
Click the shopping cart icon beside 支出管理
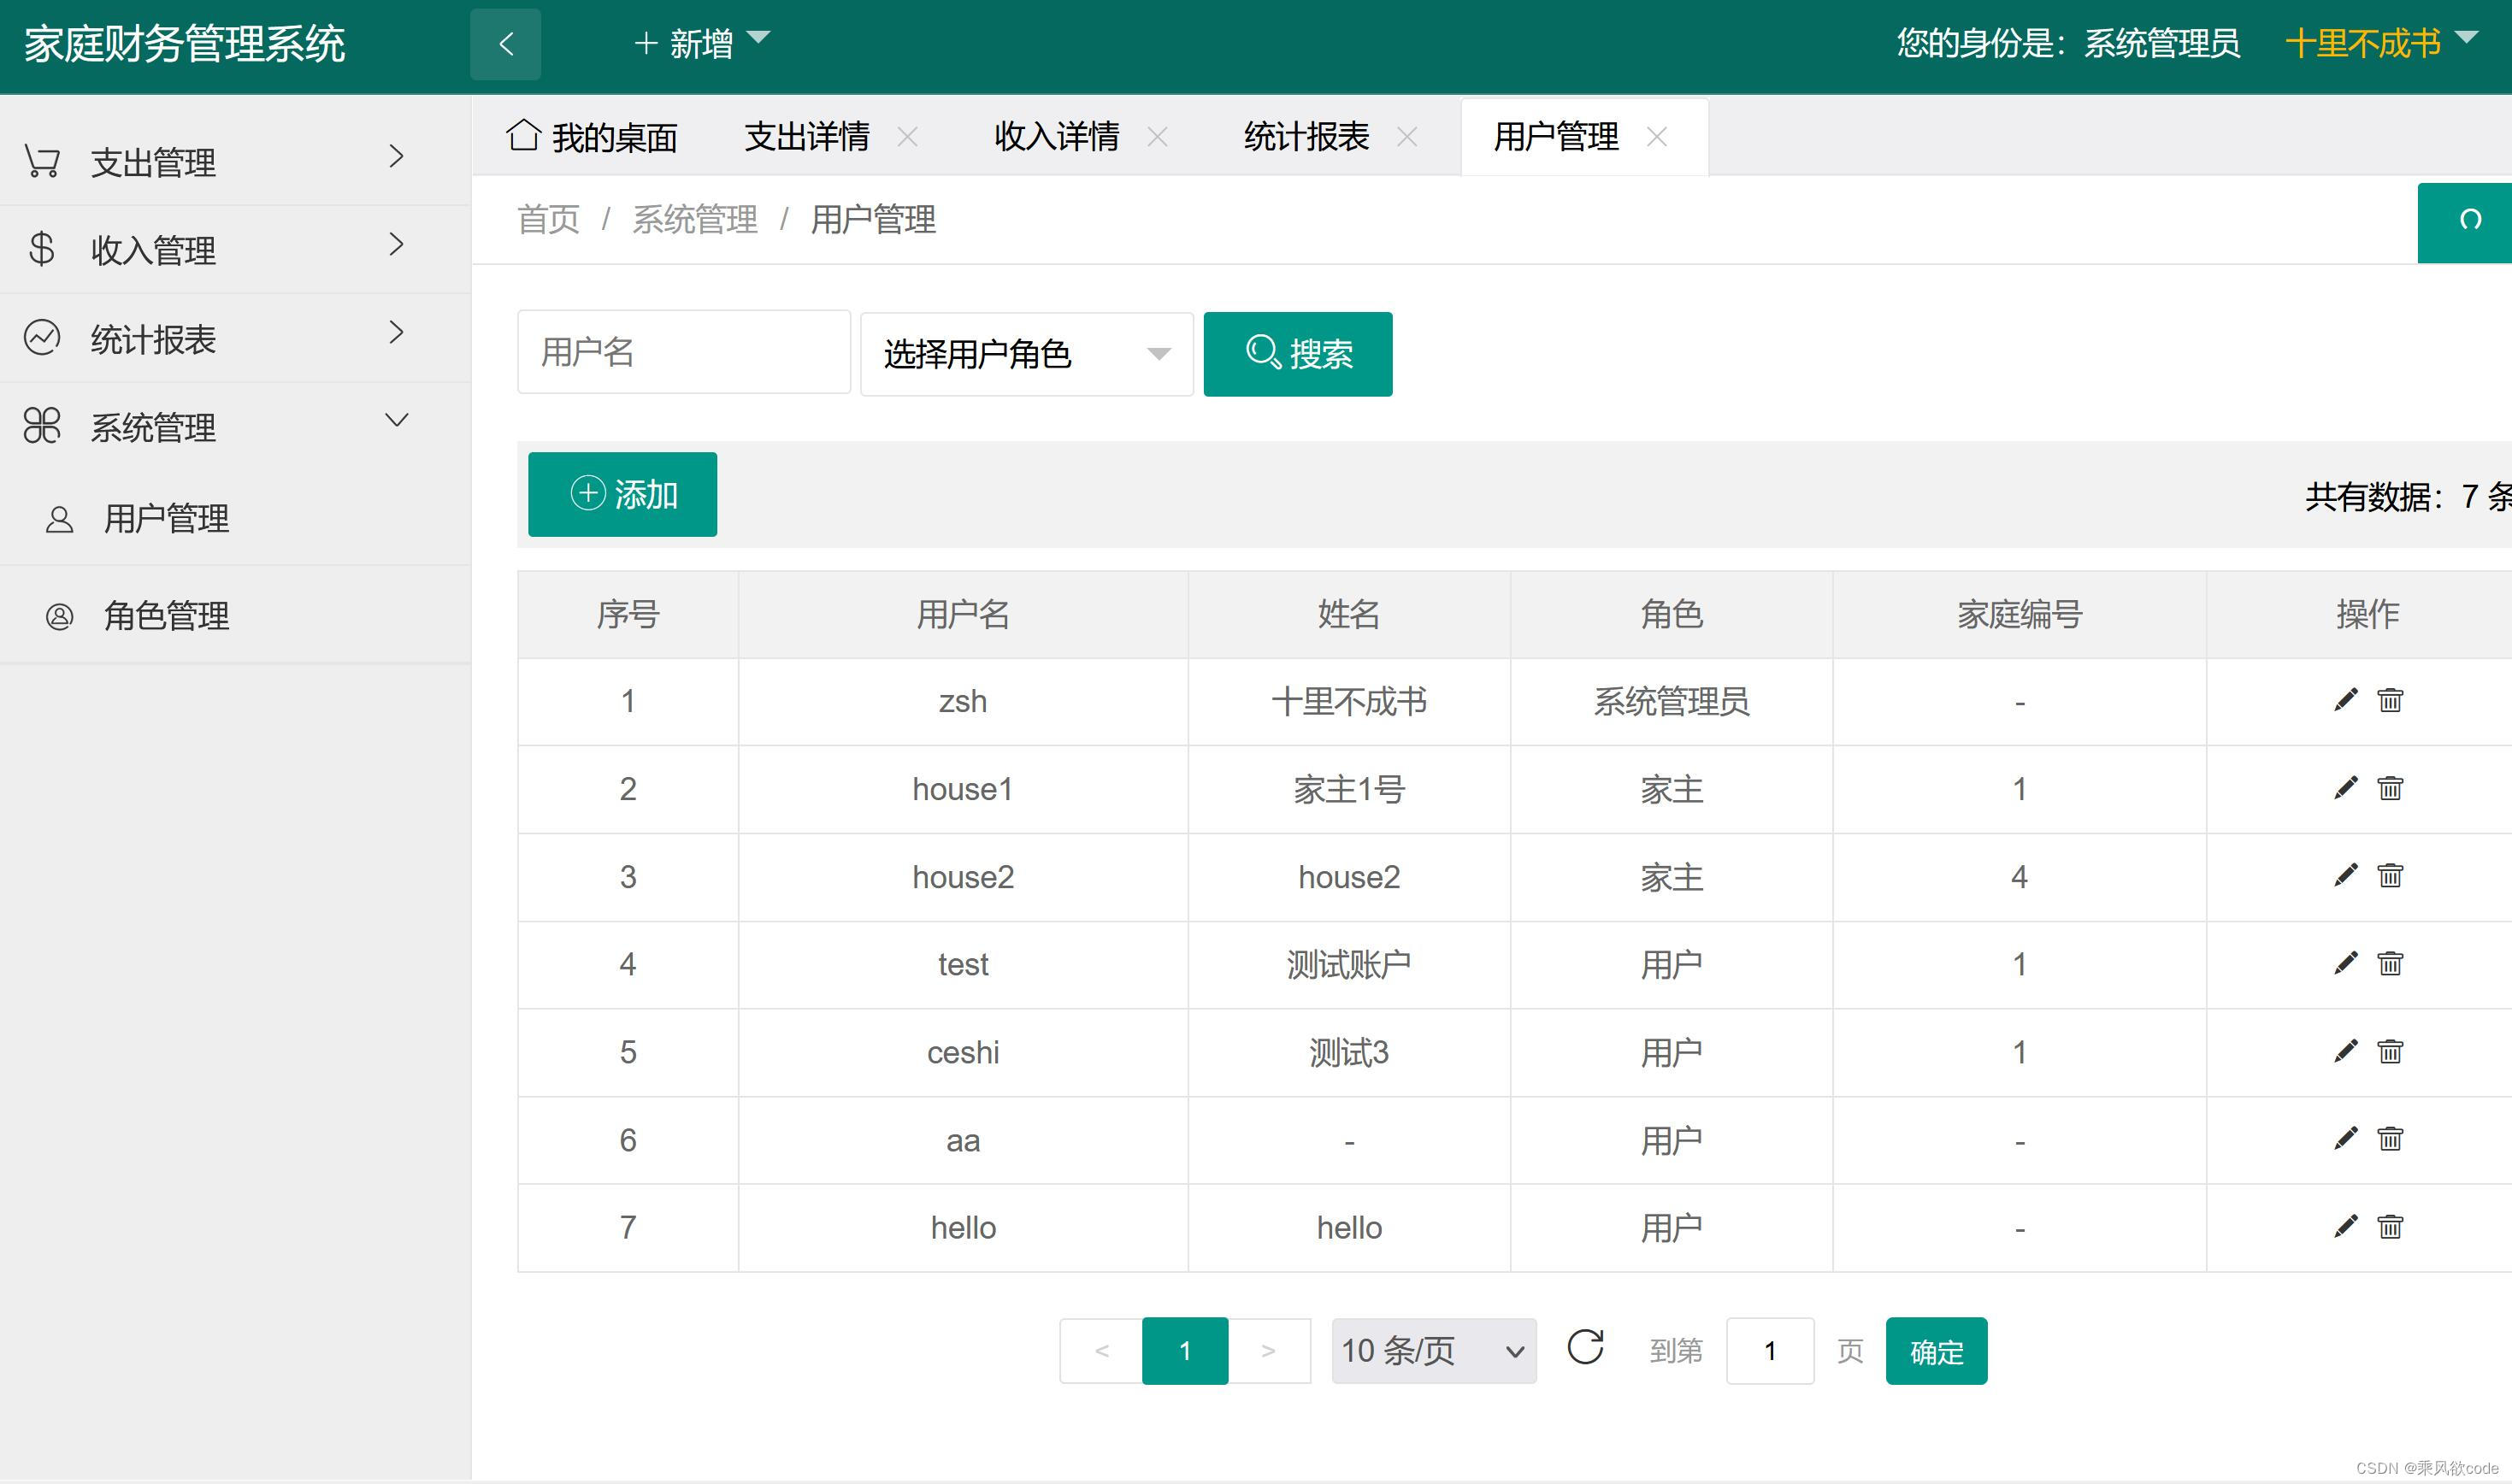[x=41, y=160]
